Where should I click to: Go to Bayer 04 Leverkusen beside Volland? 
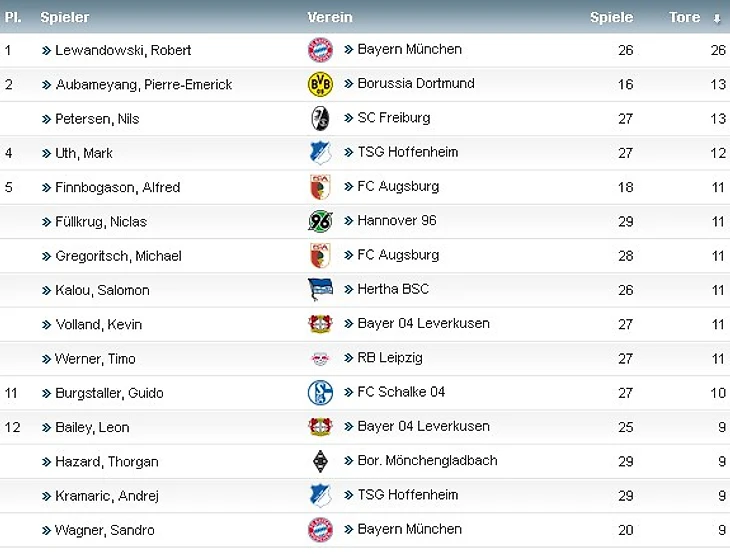(423, 324)
